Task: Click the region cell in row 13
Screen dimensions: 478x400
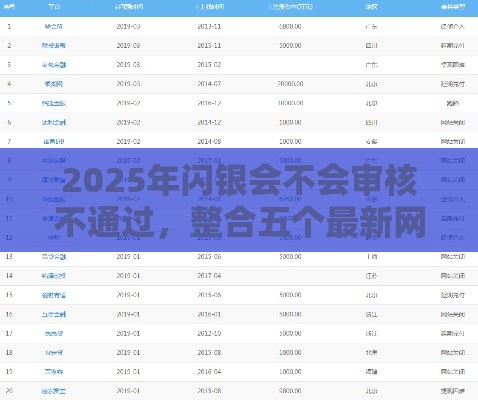Action: tap(371, 257)
